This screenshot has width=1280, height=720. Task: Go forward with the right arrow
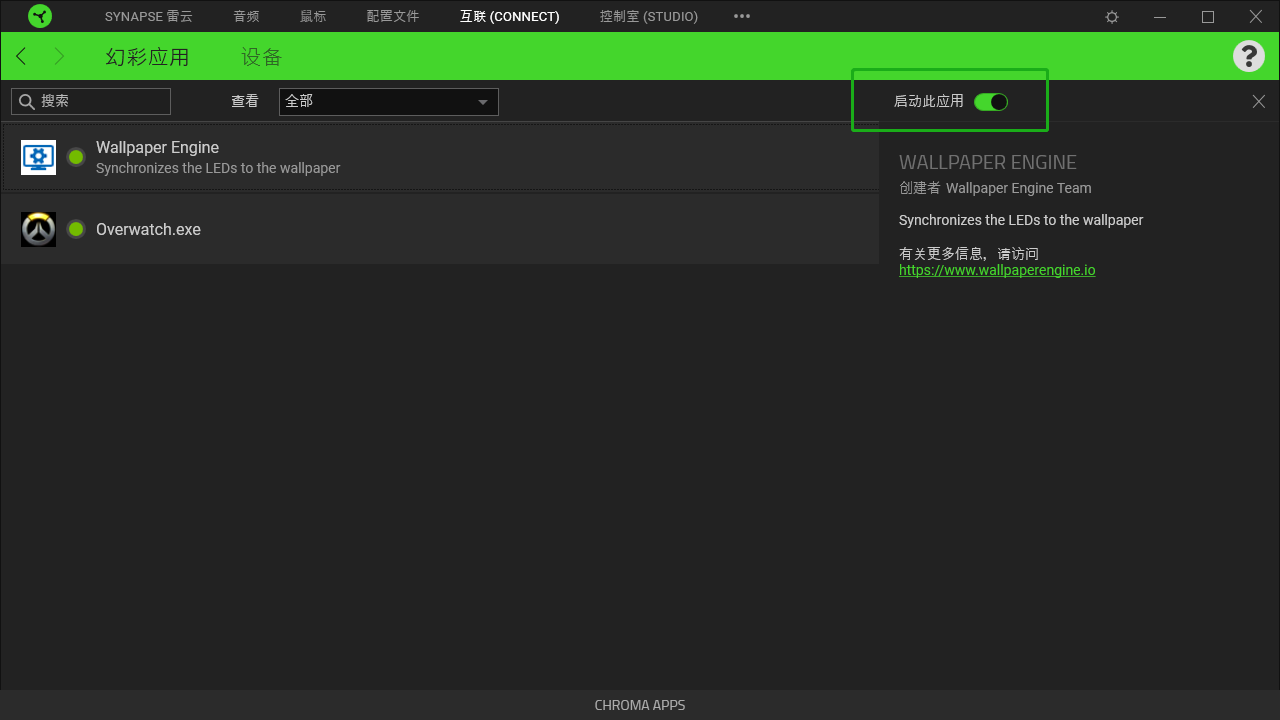click(x=59, y=56)
